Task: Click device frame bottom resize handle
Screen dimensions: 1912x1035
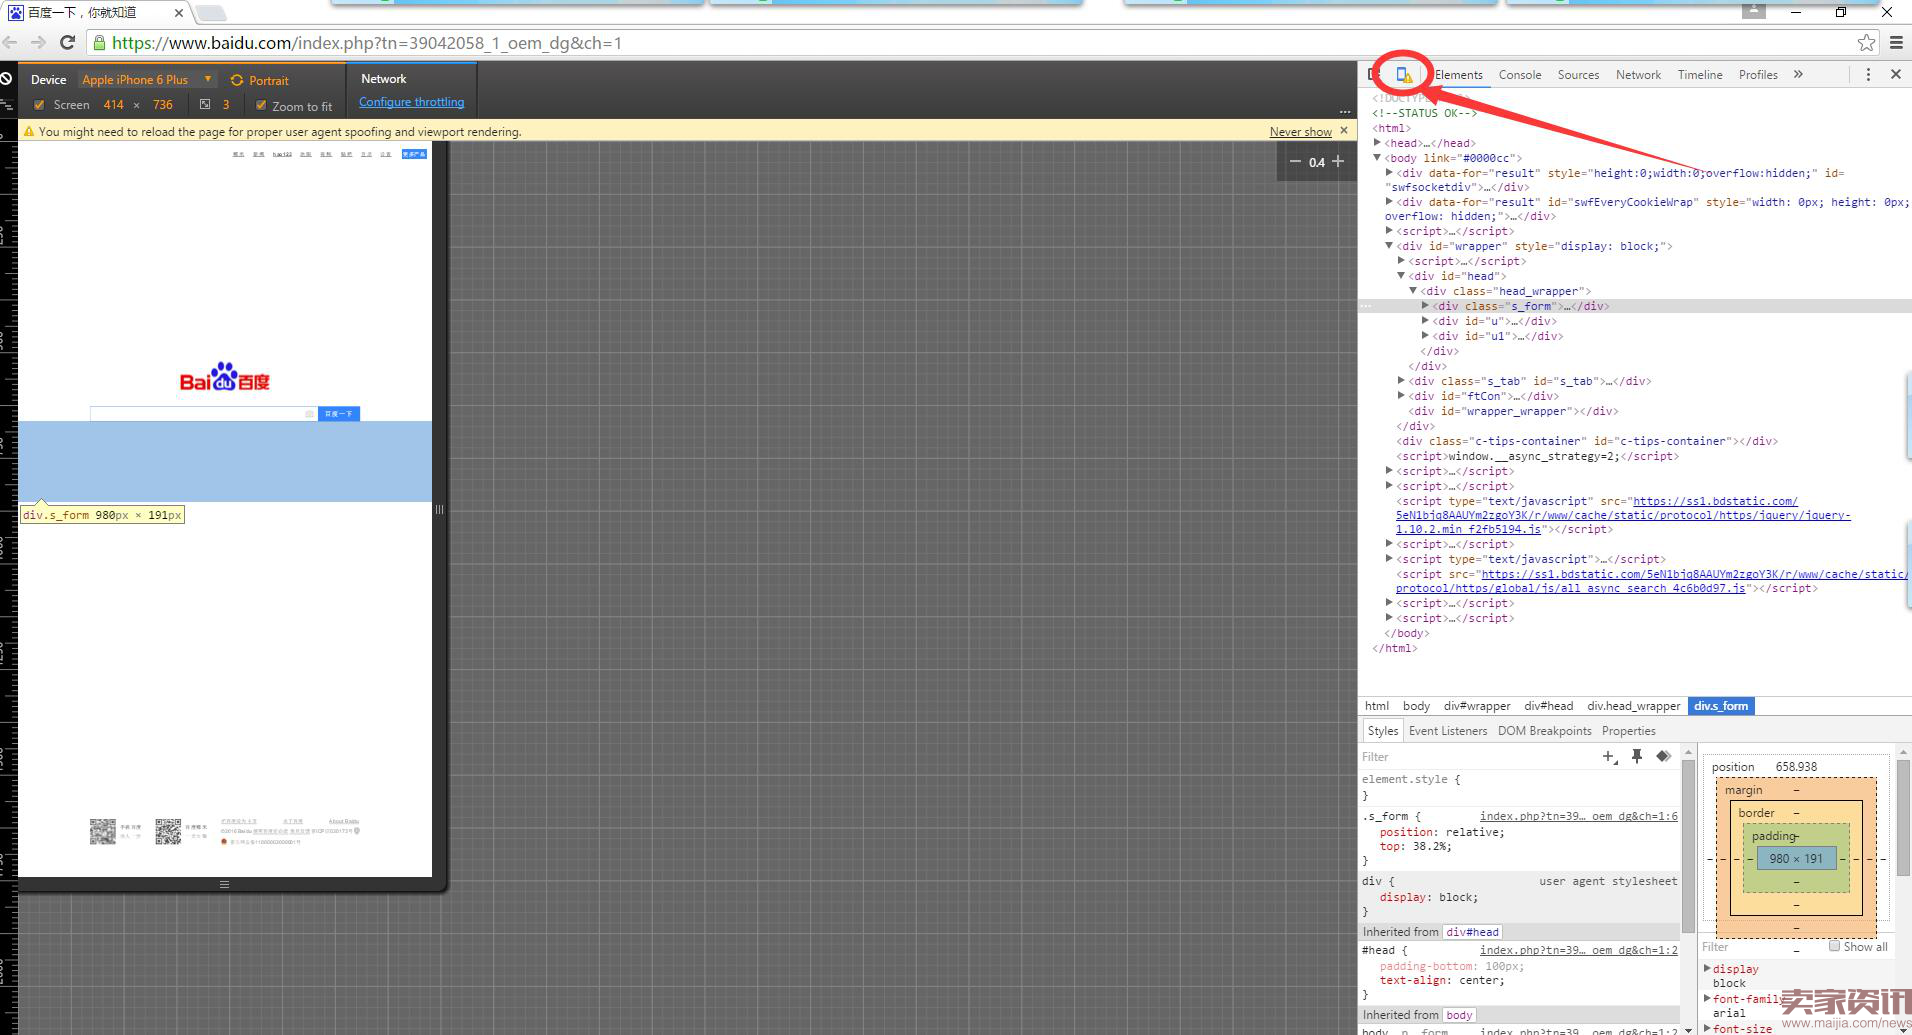Action: click(224, 884)
